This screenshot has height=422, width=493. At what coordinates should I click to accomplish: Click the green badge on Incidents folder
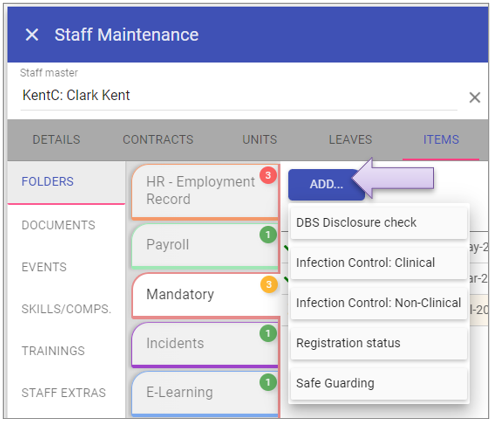268,333
